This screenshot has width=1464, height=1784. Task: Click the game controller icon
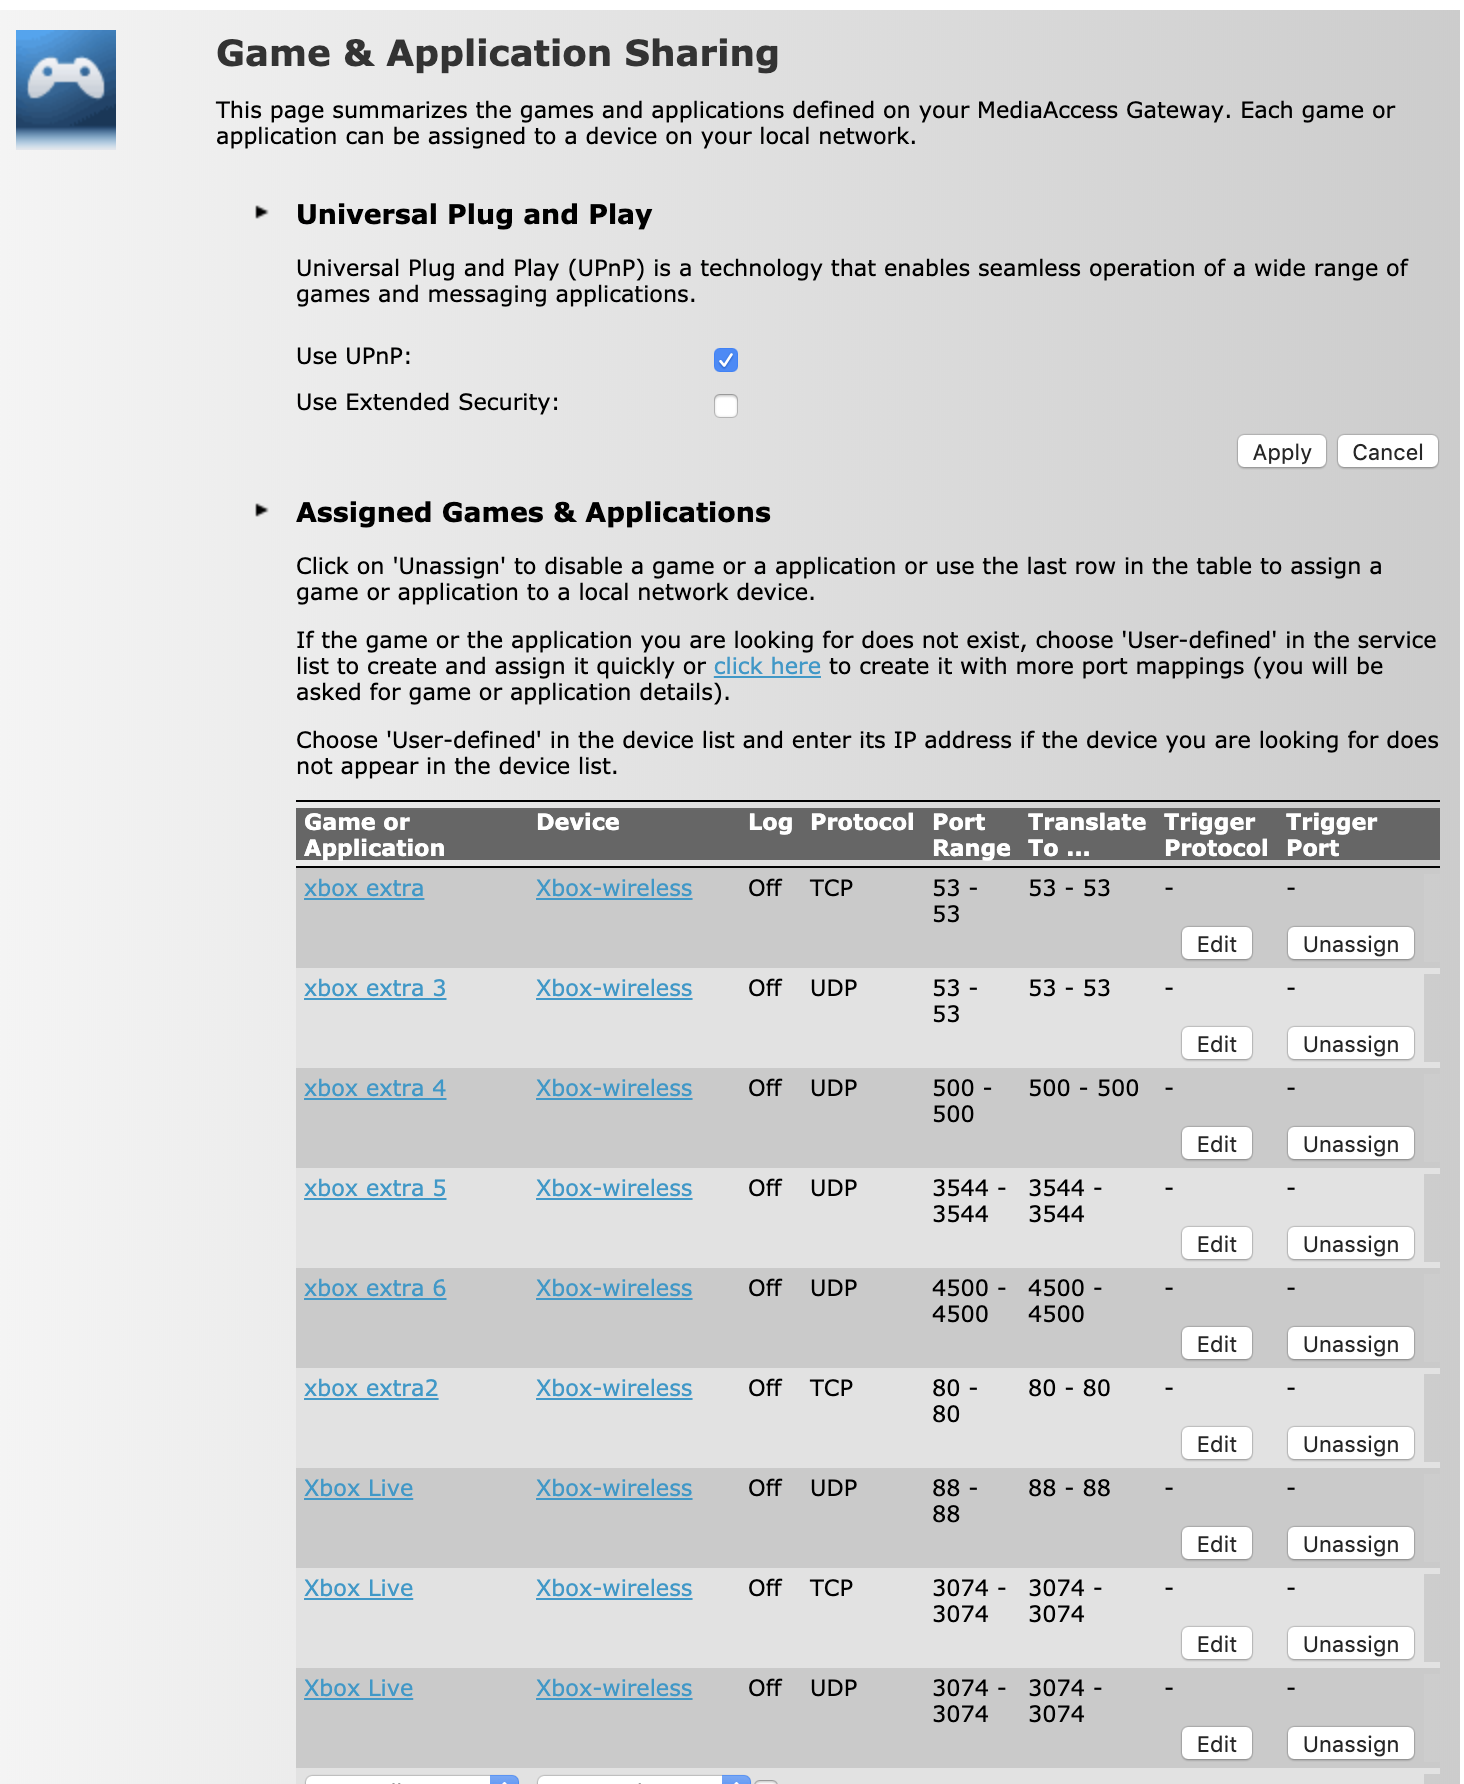click(x=66, y=89)
